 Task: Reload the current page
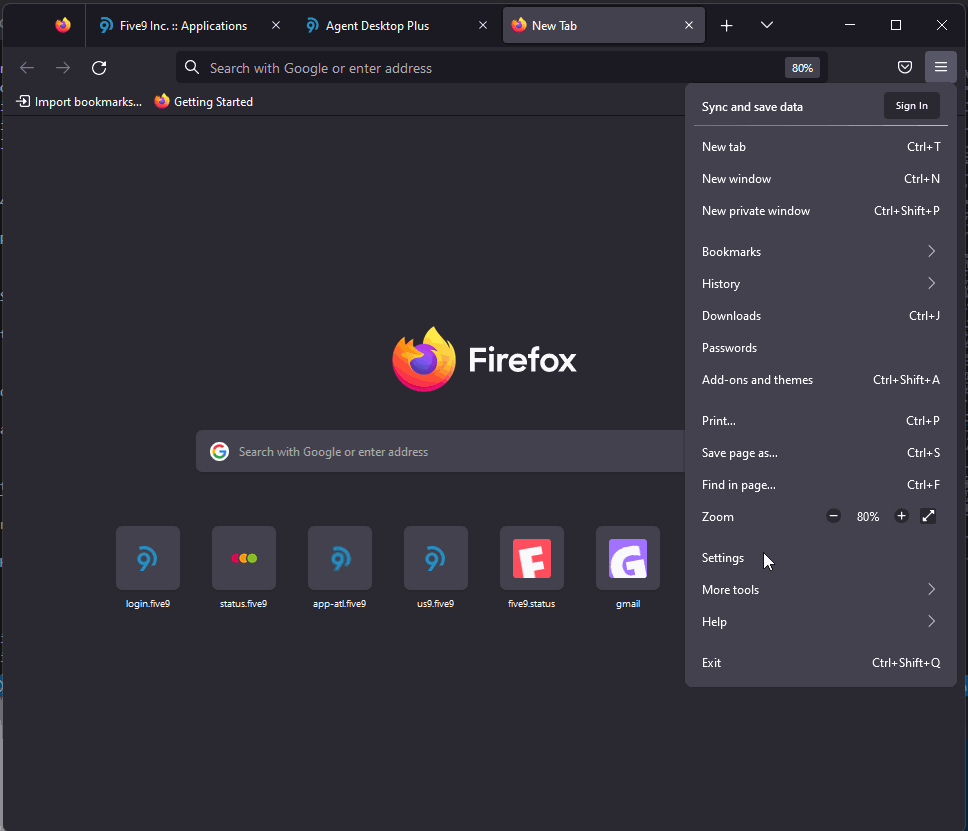[99, 68]
